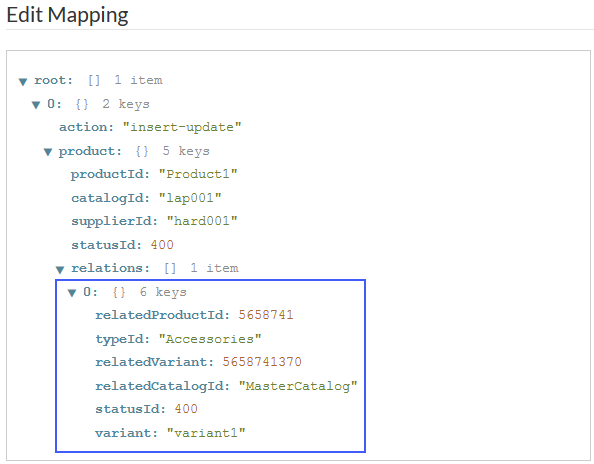Click the "lap001" catalogId value
The width and height of the screenshot is (594, 464).
pos(190,198)
